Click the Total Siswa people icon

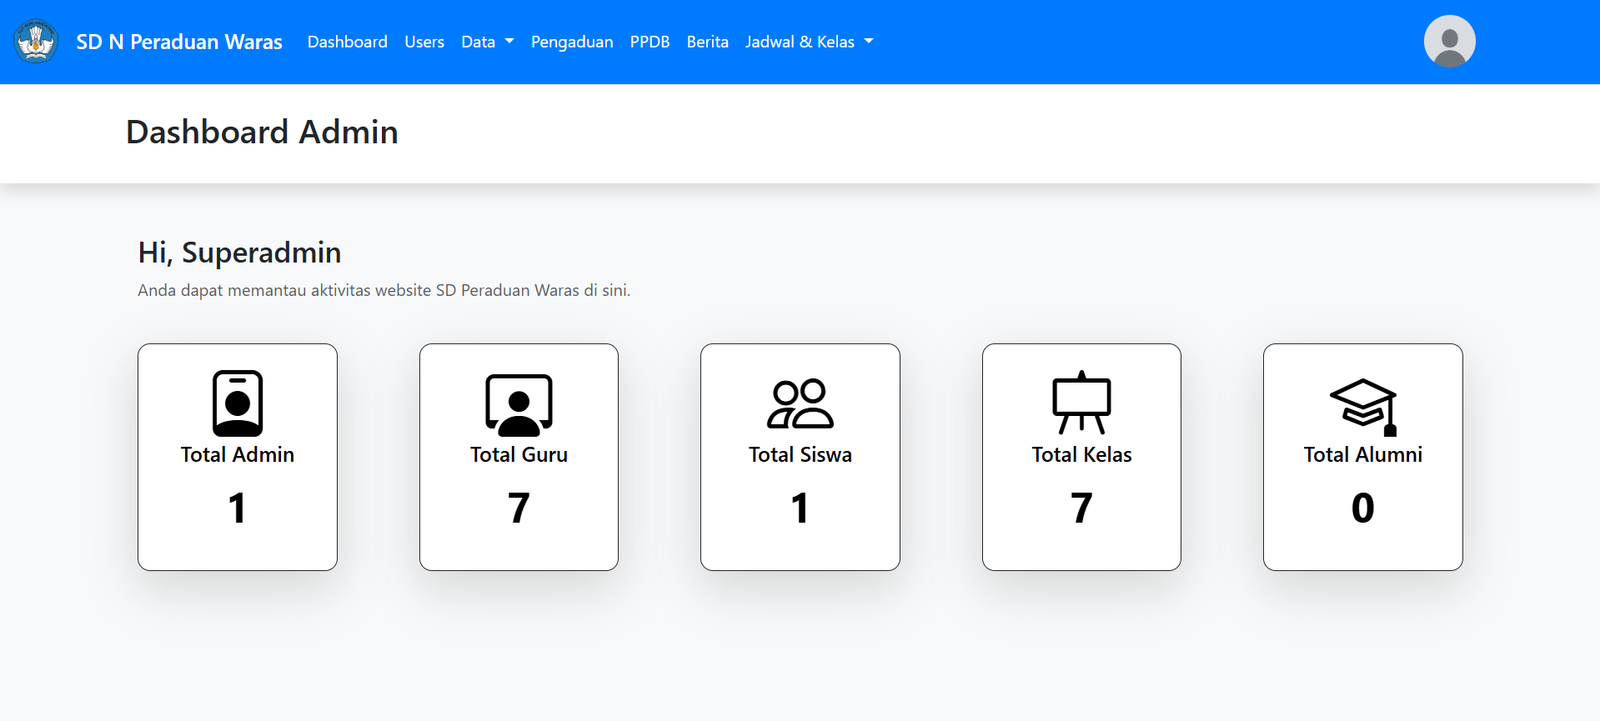tap(800, 404)
